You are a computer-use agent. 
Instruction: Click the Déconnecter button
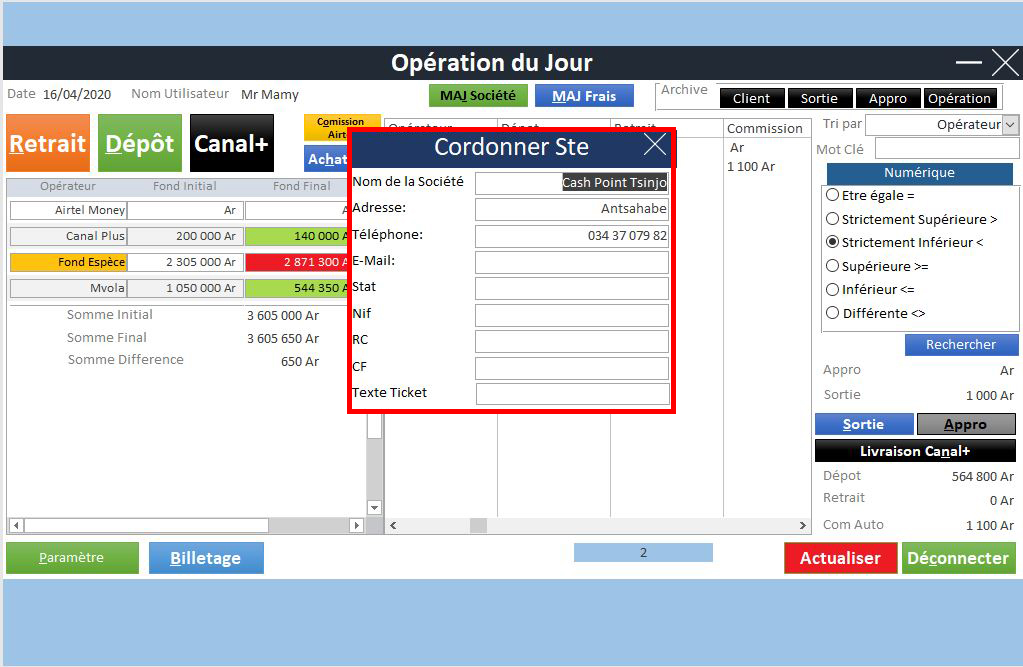tap(958, 558)
